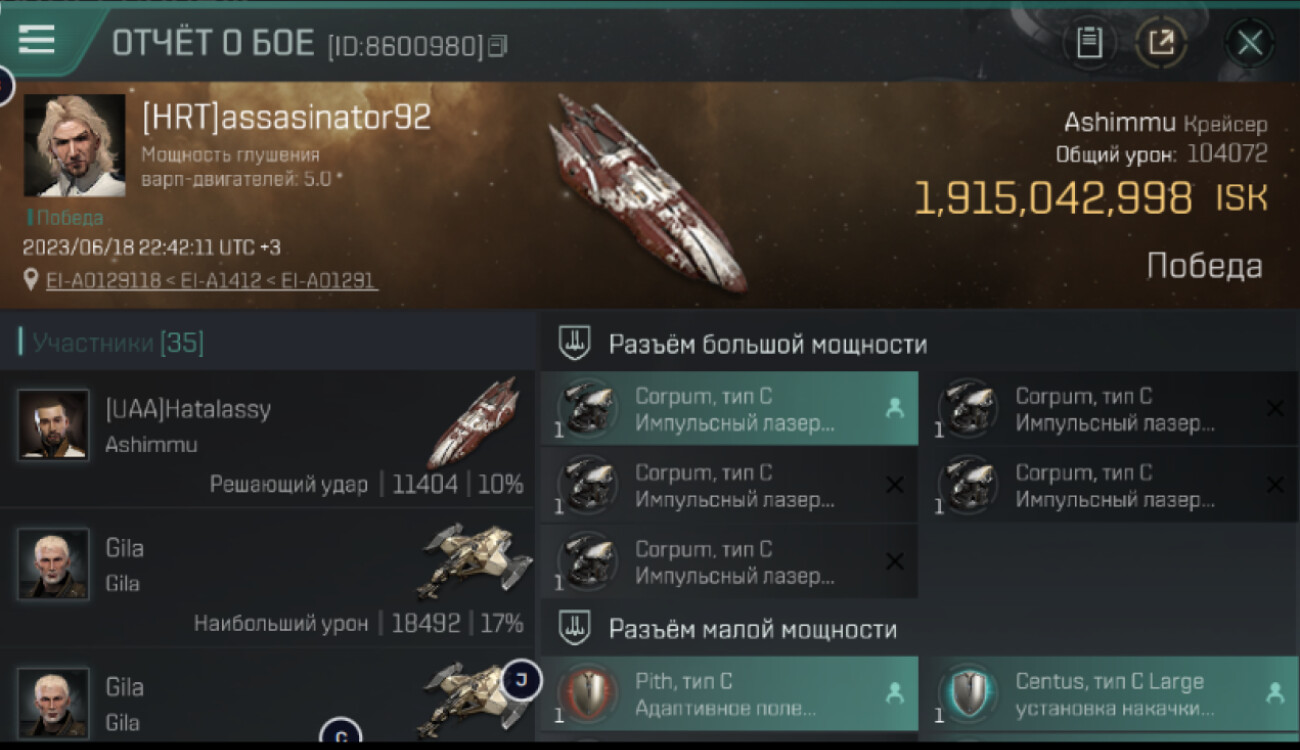1300x750 pixels.
Task: Open the clipboard report icon
Action: (x=1089, y=43)
